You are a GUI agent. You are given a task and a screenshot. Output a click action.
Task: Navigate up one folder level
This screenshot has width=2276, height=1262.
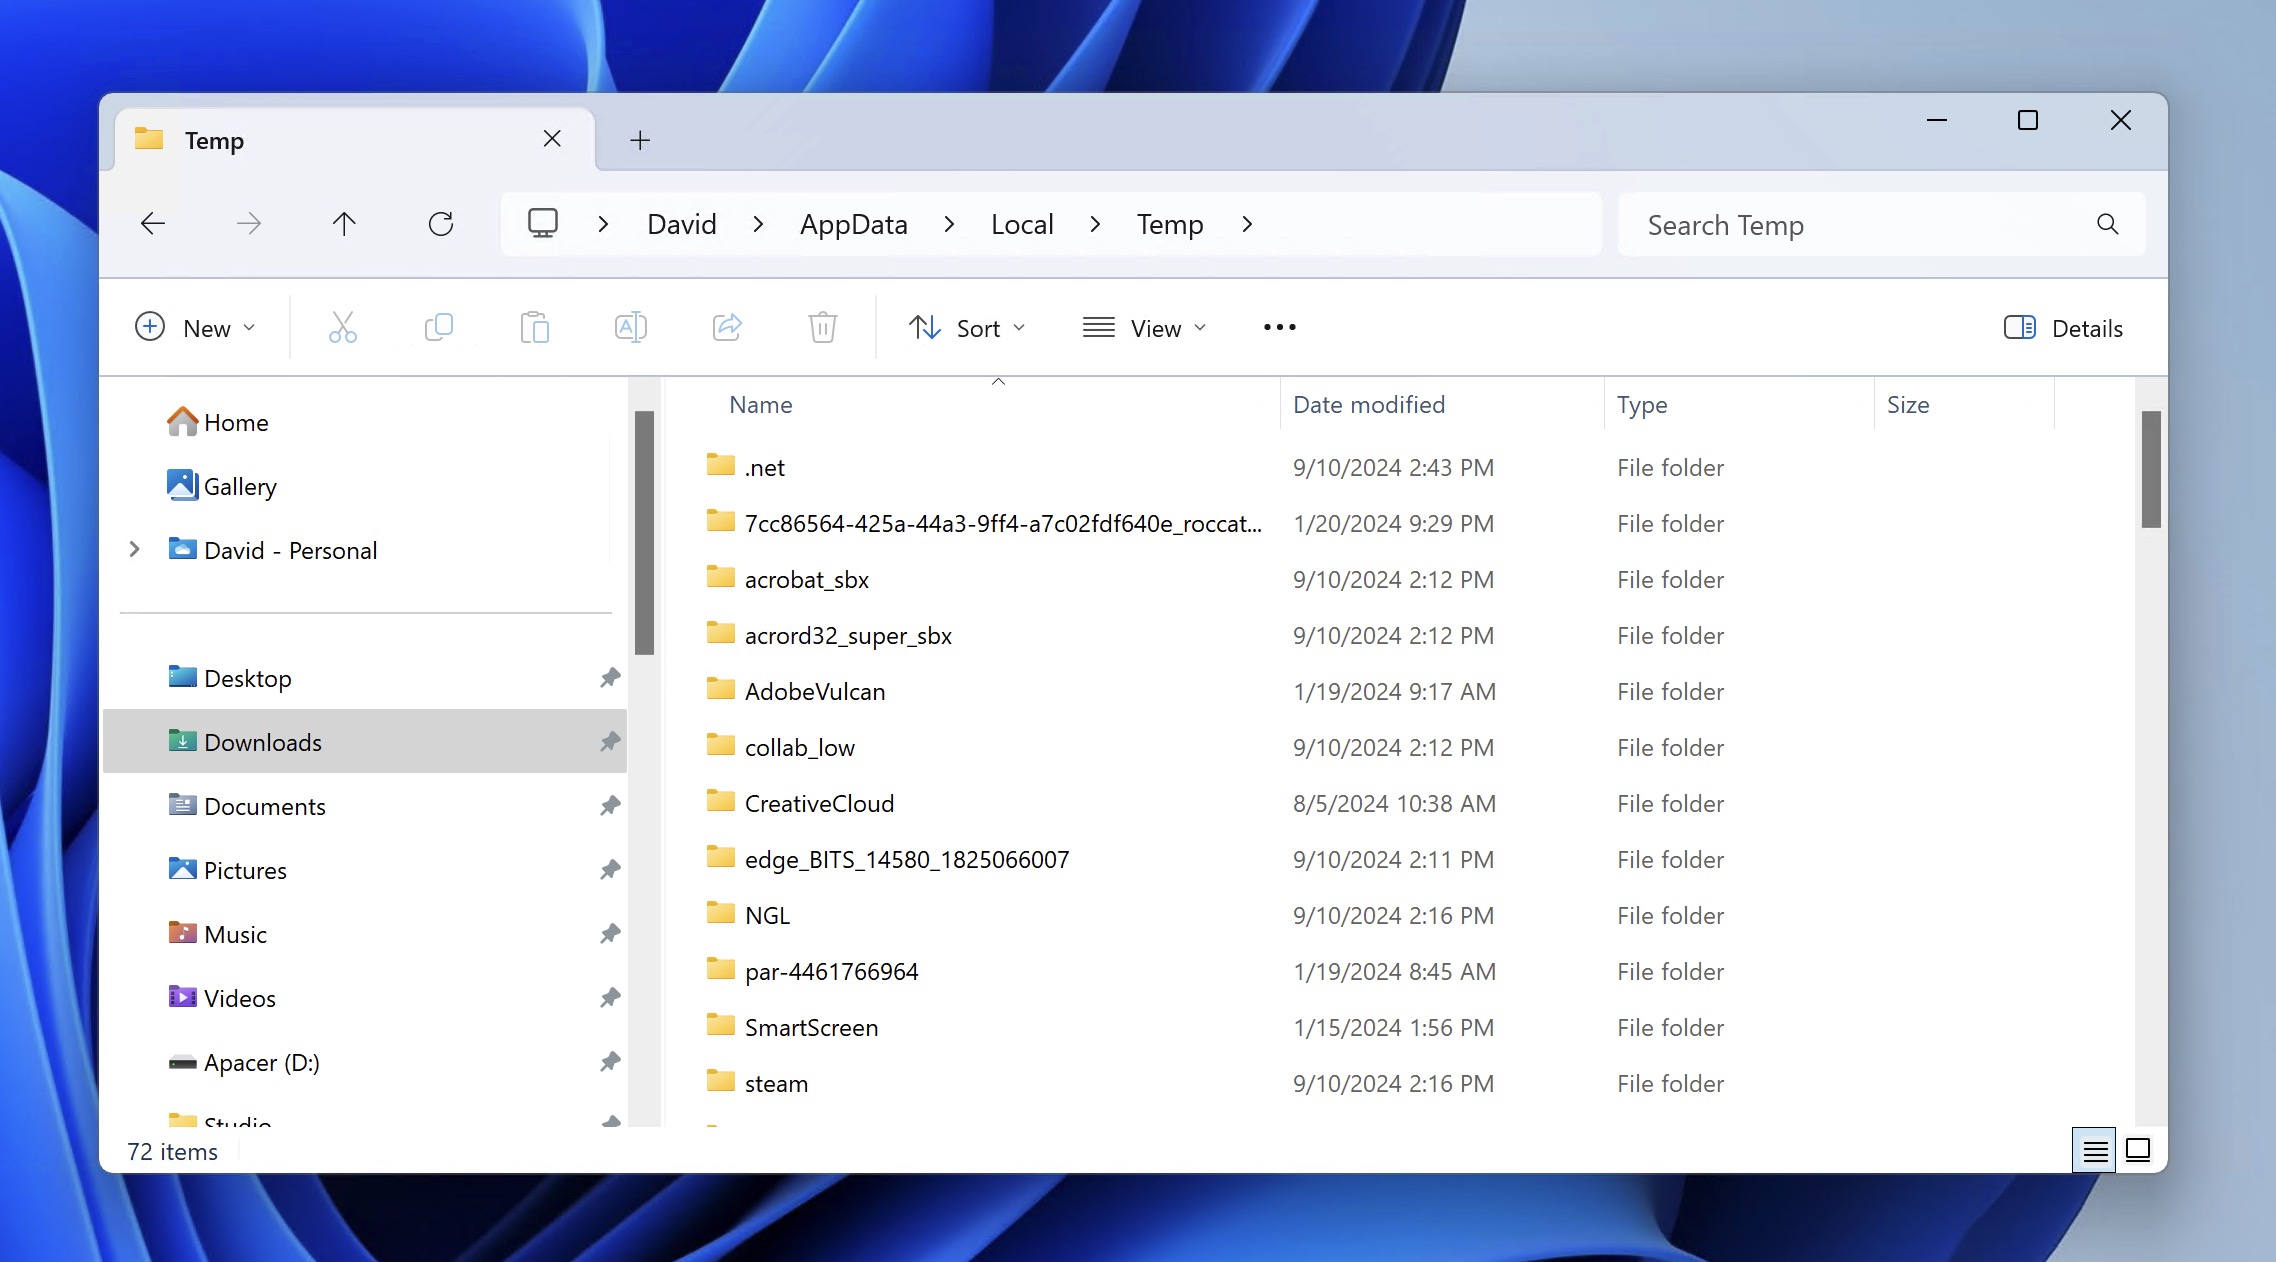344,224
